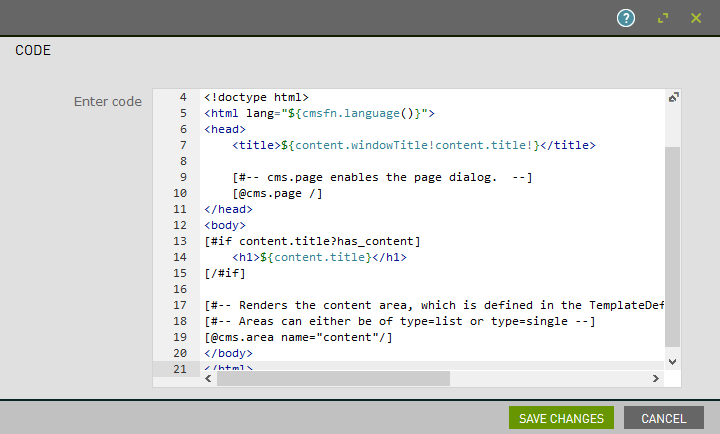Open the help icon in header

[x=626, y=18]
